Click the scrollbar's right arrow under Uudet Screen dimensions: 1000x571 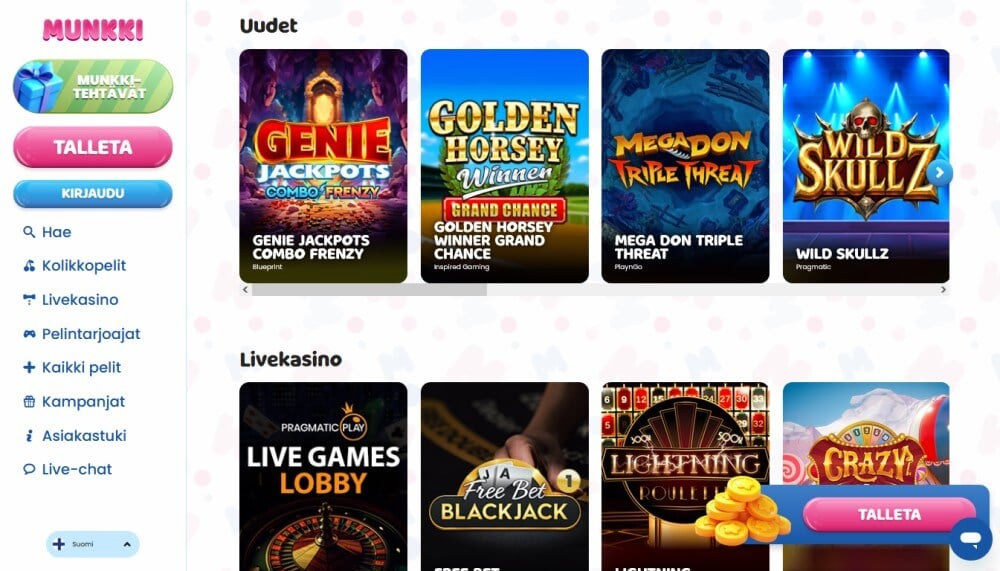(x=943, y=290)
